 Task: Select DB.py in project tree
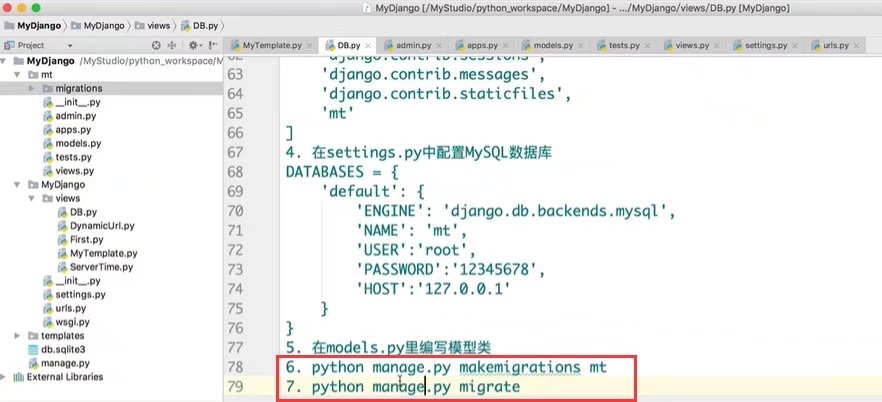point(83,212)
